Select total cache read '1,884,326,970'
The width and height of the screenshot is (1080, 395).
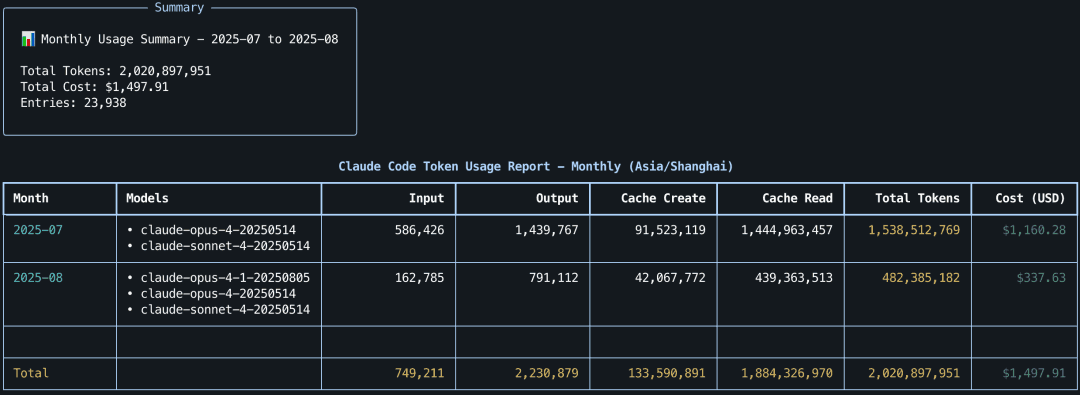tap(787, 373)
